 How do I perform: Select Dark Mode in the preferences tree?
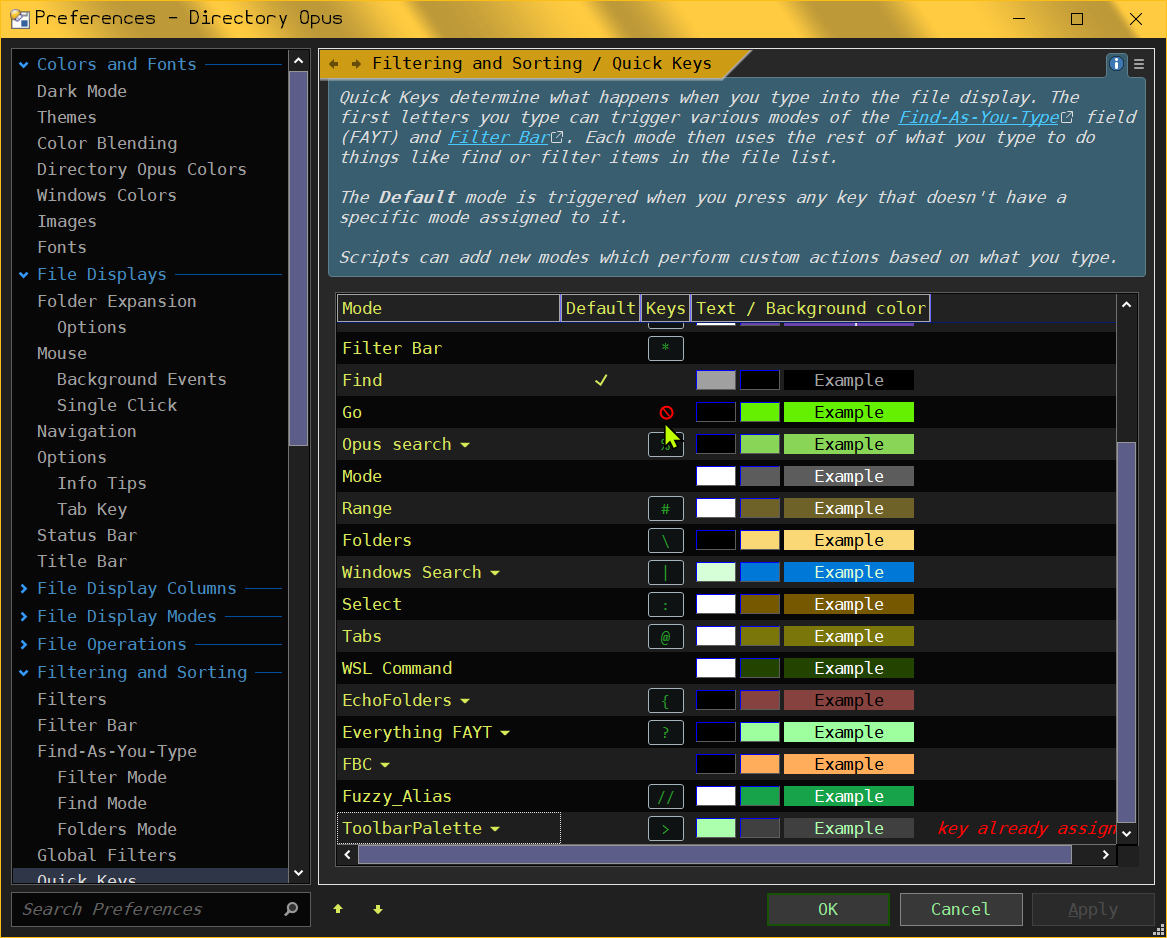(x=82, y=91)
